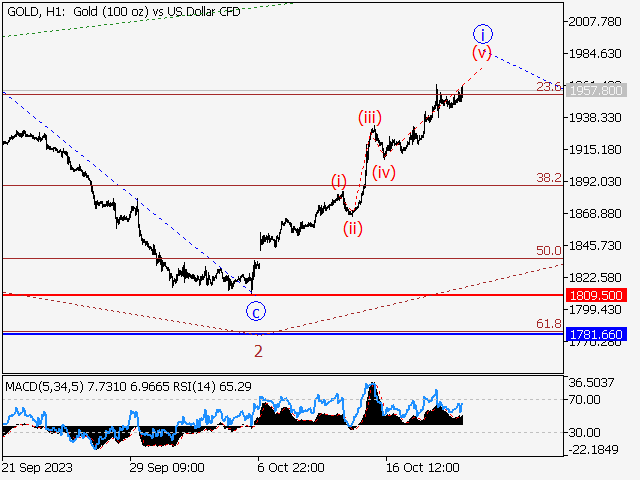Click the 70.00 RSI level value
This screenshot has height=480, width=640.
[584, 399]
